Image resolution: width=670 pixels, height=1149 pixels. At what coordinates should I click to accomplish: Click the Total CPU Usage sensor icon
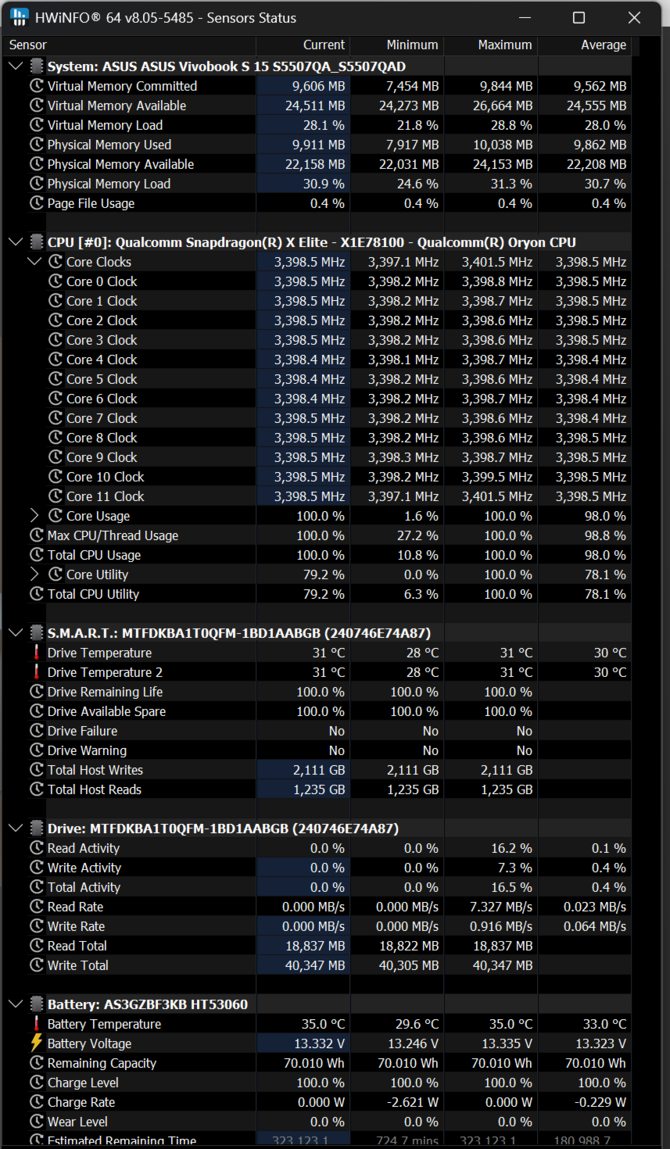coord(37,555)
